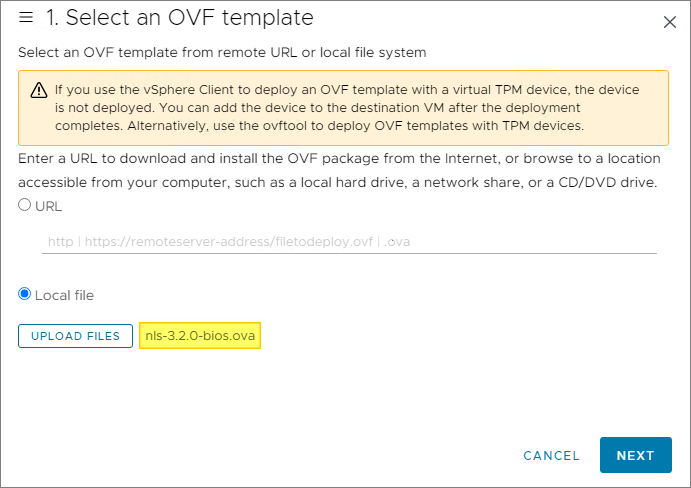691x488 pixels.
Task: Select the URL radio button
Action: (x=25, y=205)
